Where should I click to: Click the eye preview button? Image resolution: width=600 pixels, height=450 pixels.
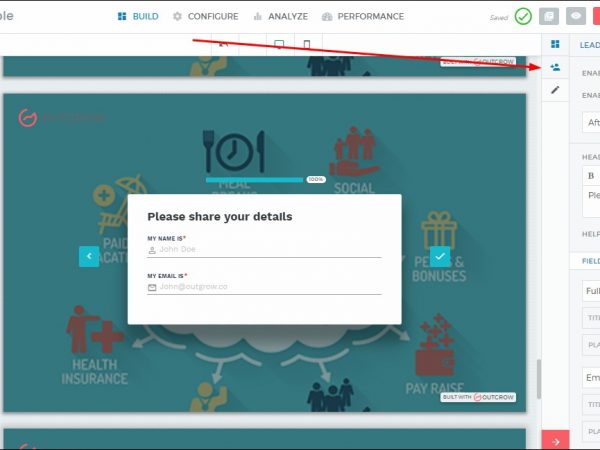pos(576,17)
